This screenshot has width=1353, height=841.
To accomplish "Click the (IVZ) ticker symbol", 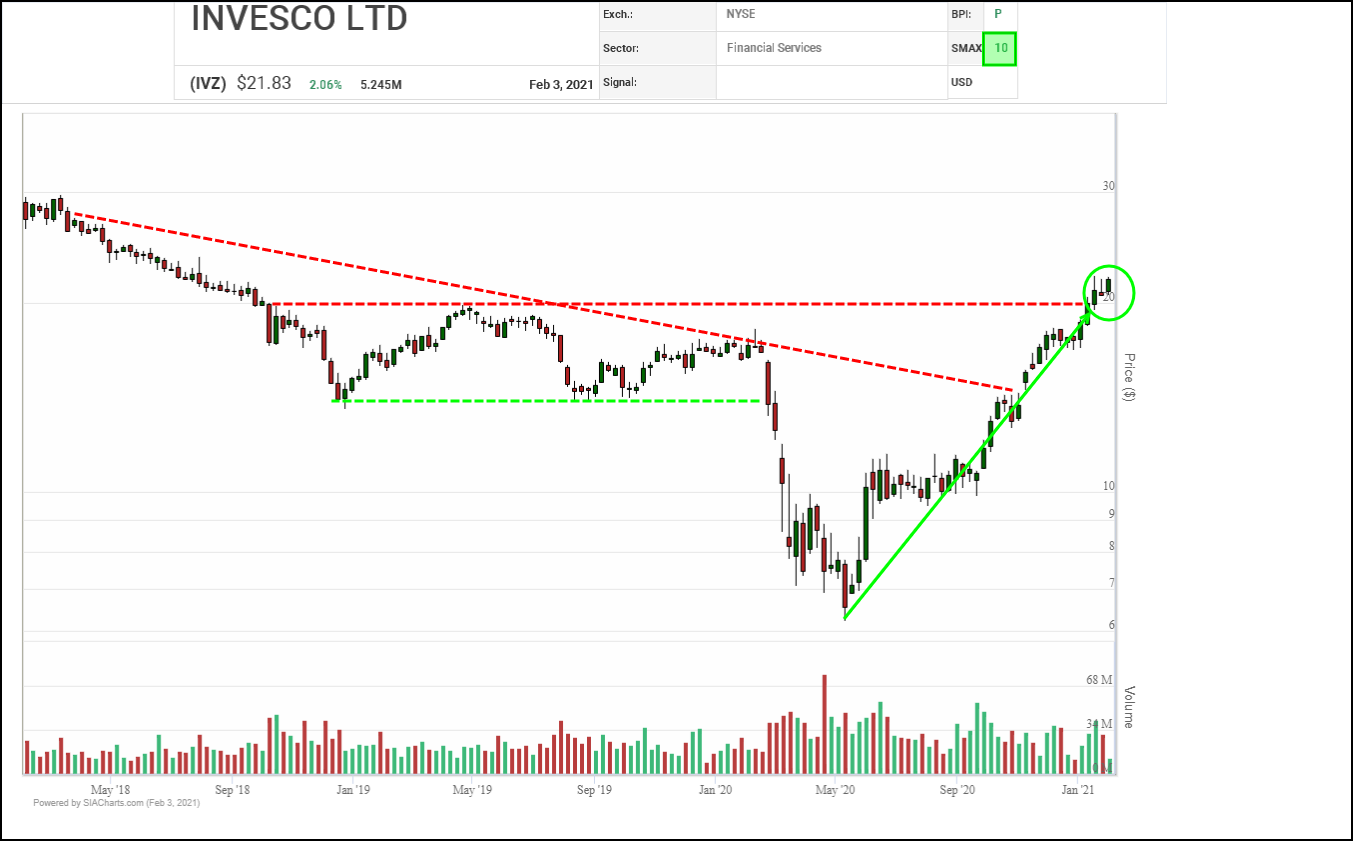I will [x=208, y=84].
